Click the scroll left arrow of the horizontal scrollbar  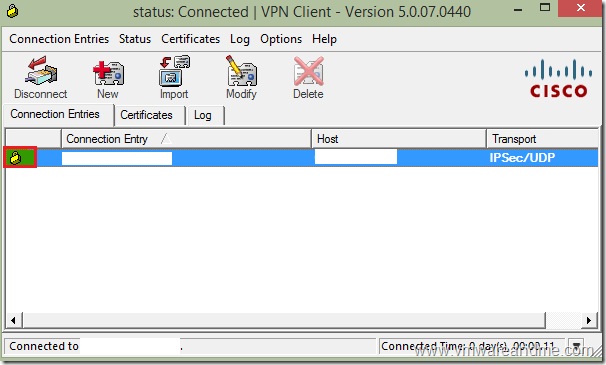(x=14, y=320)
